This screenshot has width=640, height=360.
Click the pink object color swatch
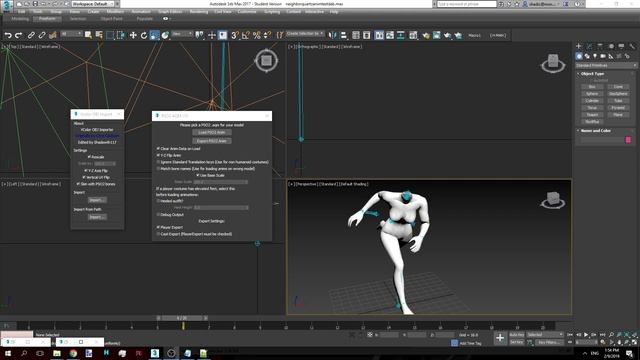pos(628,140)
